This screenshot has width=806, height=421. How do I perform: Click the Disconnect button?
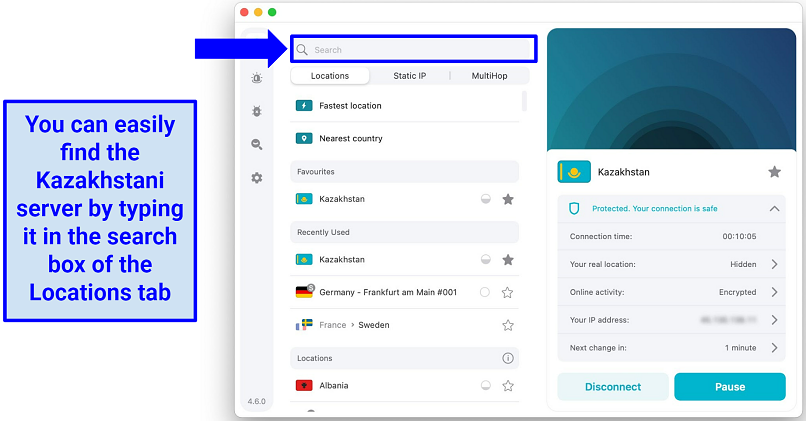click(x=613, y=387)
